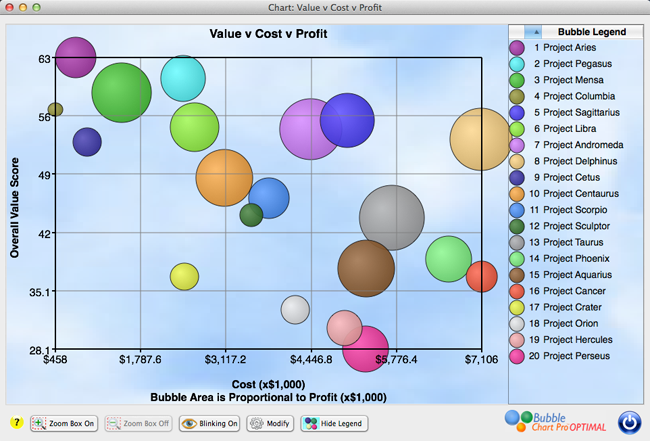Screen dimensions: 650x441
Task: Select 13 Project Taurus in legend list
Action: click(575, 242)
